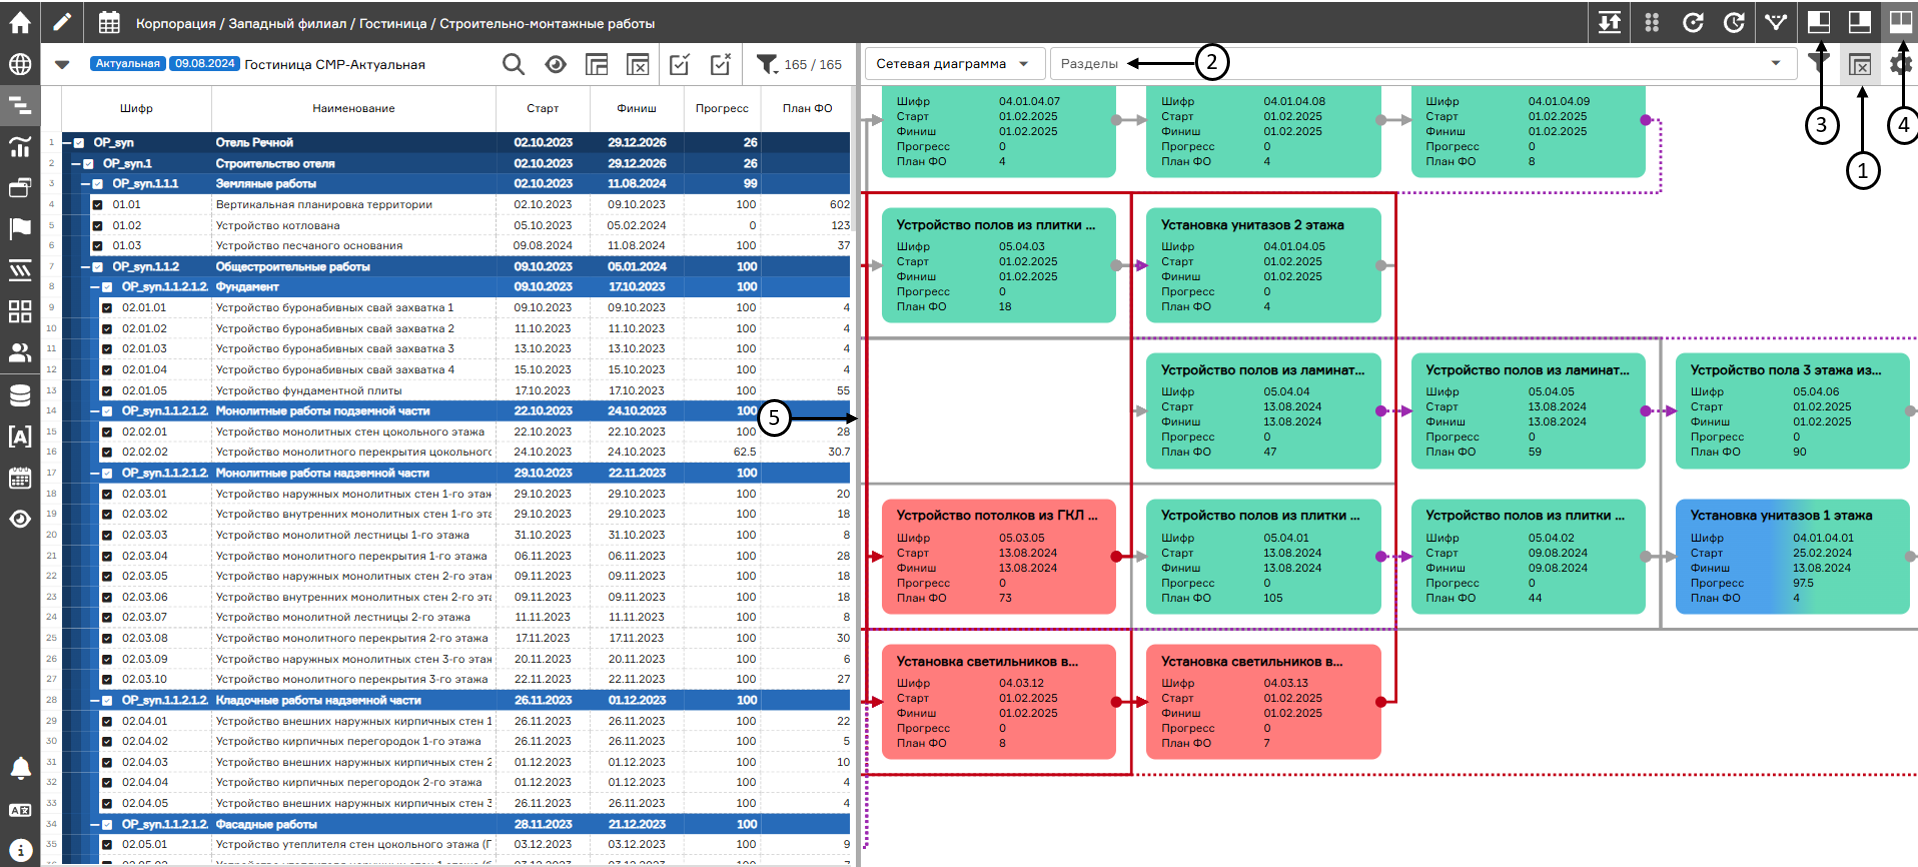This screenshot has width=1918, height=867.
Task: Select the split two-panel layout icon
Action: pos(1899,22)
